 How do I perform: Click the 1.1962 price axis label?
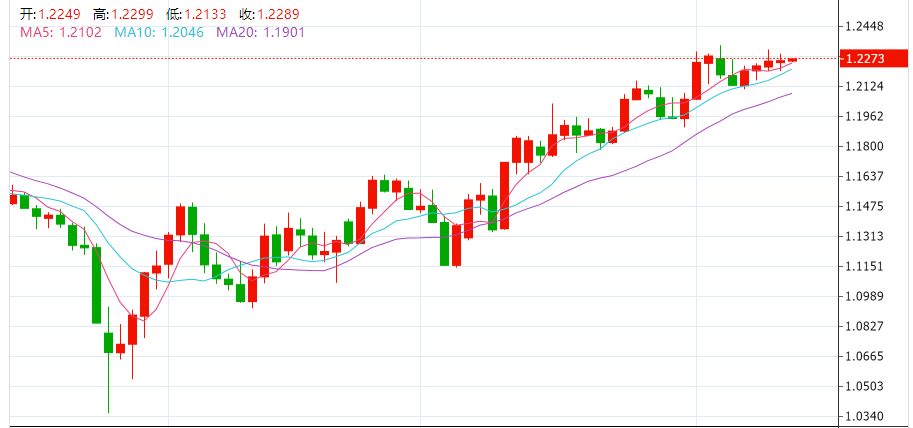(x=866, y=116)
